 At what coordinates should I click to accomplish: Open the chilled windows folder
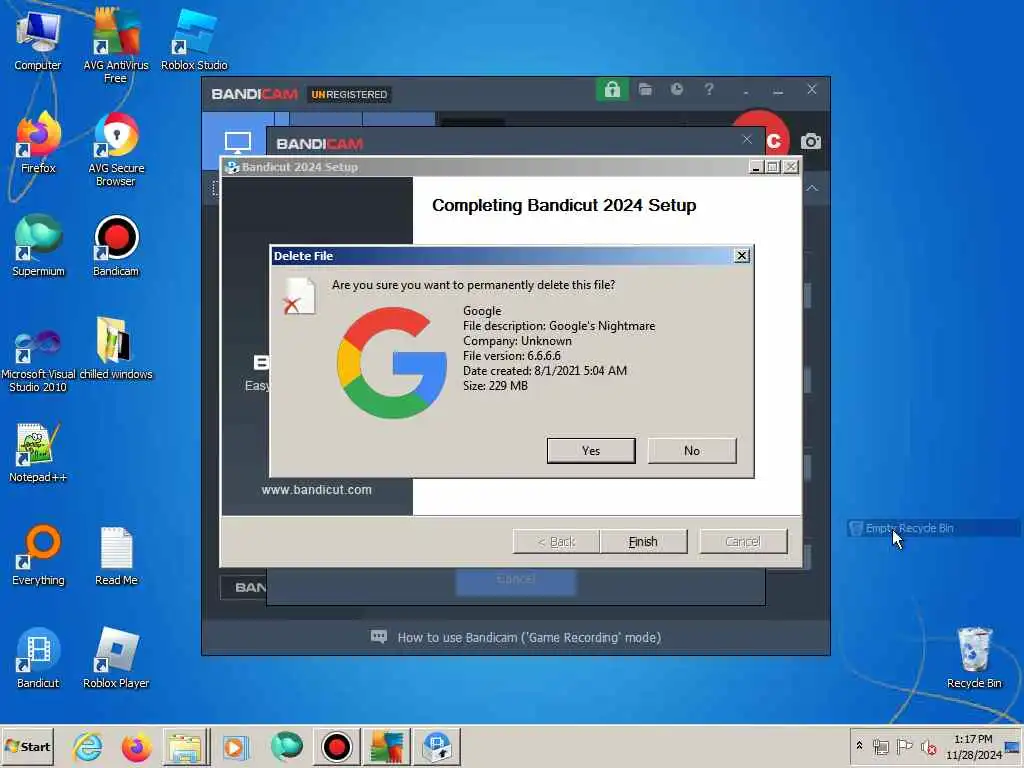click(x=116, y=349)
